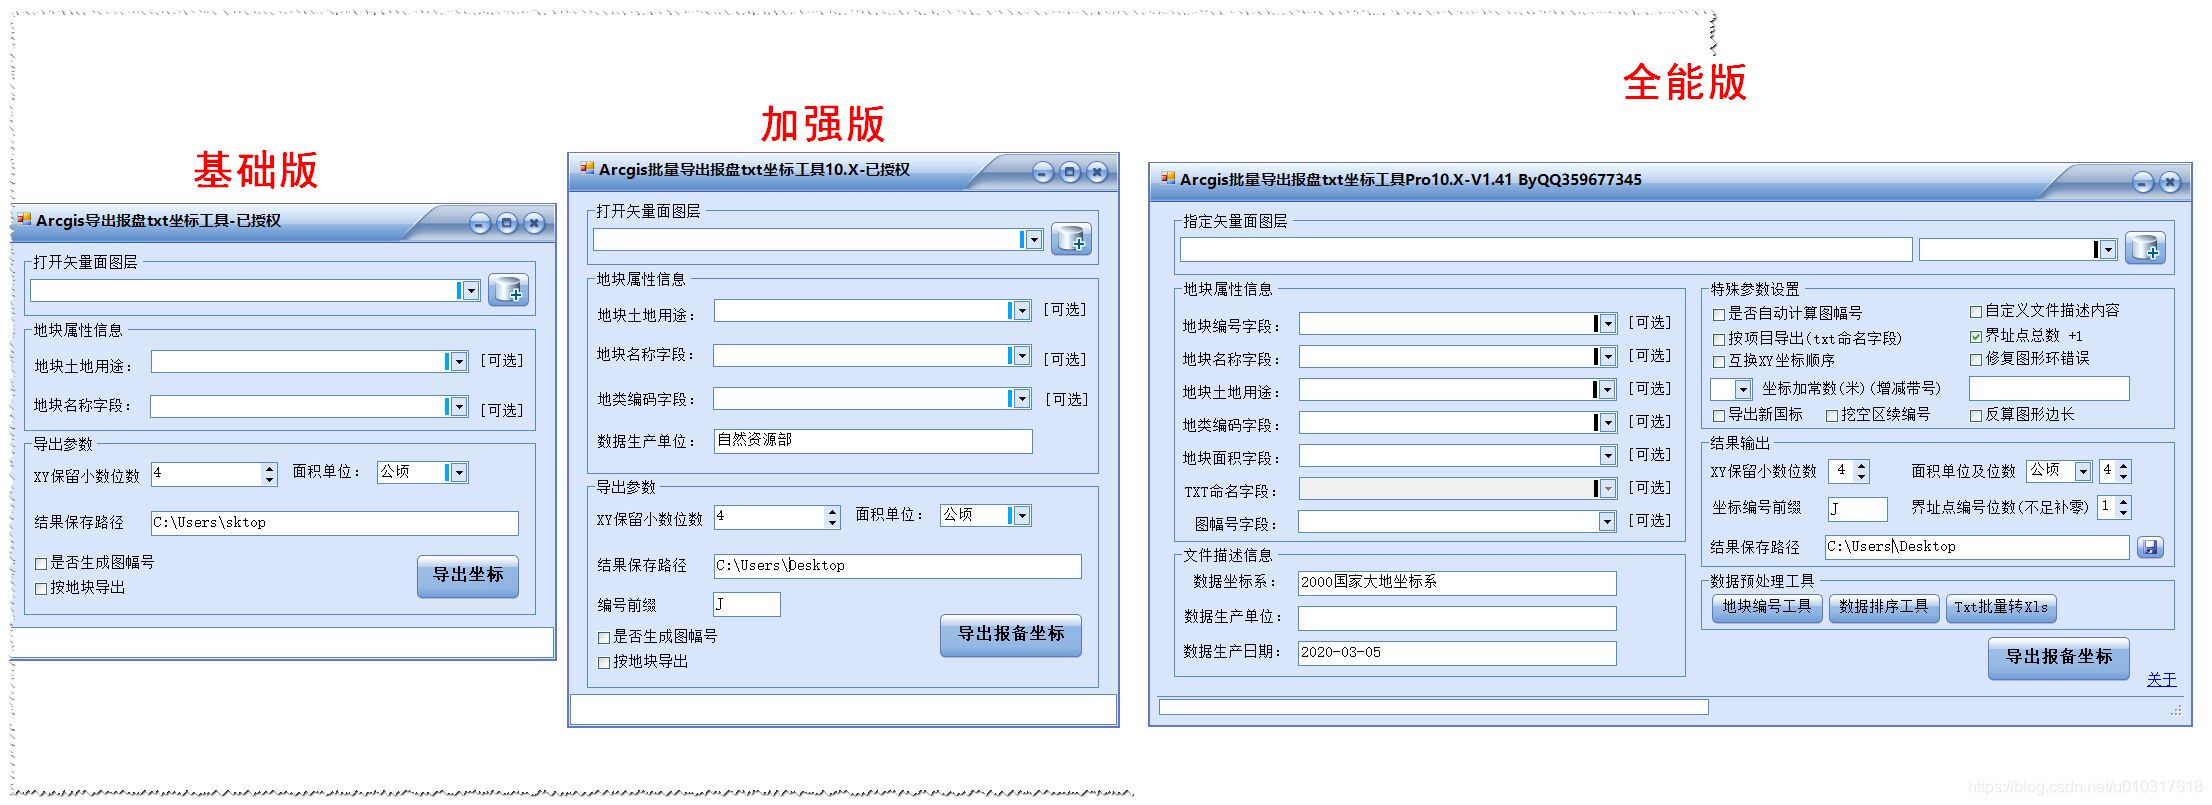Click 数据生产日期 field showing 2020-03-05
The width and height of the screenshot is (2212, 805).
point(1457,653)
